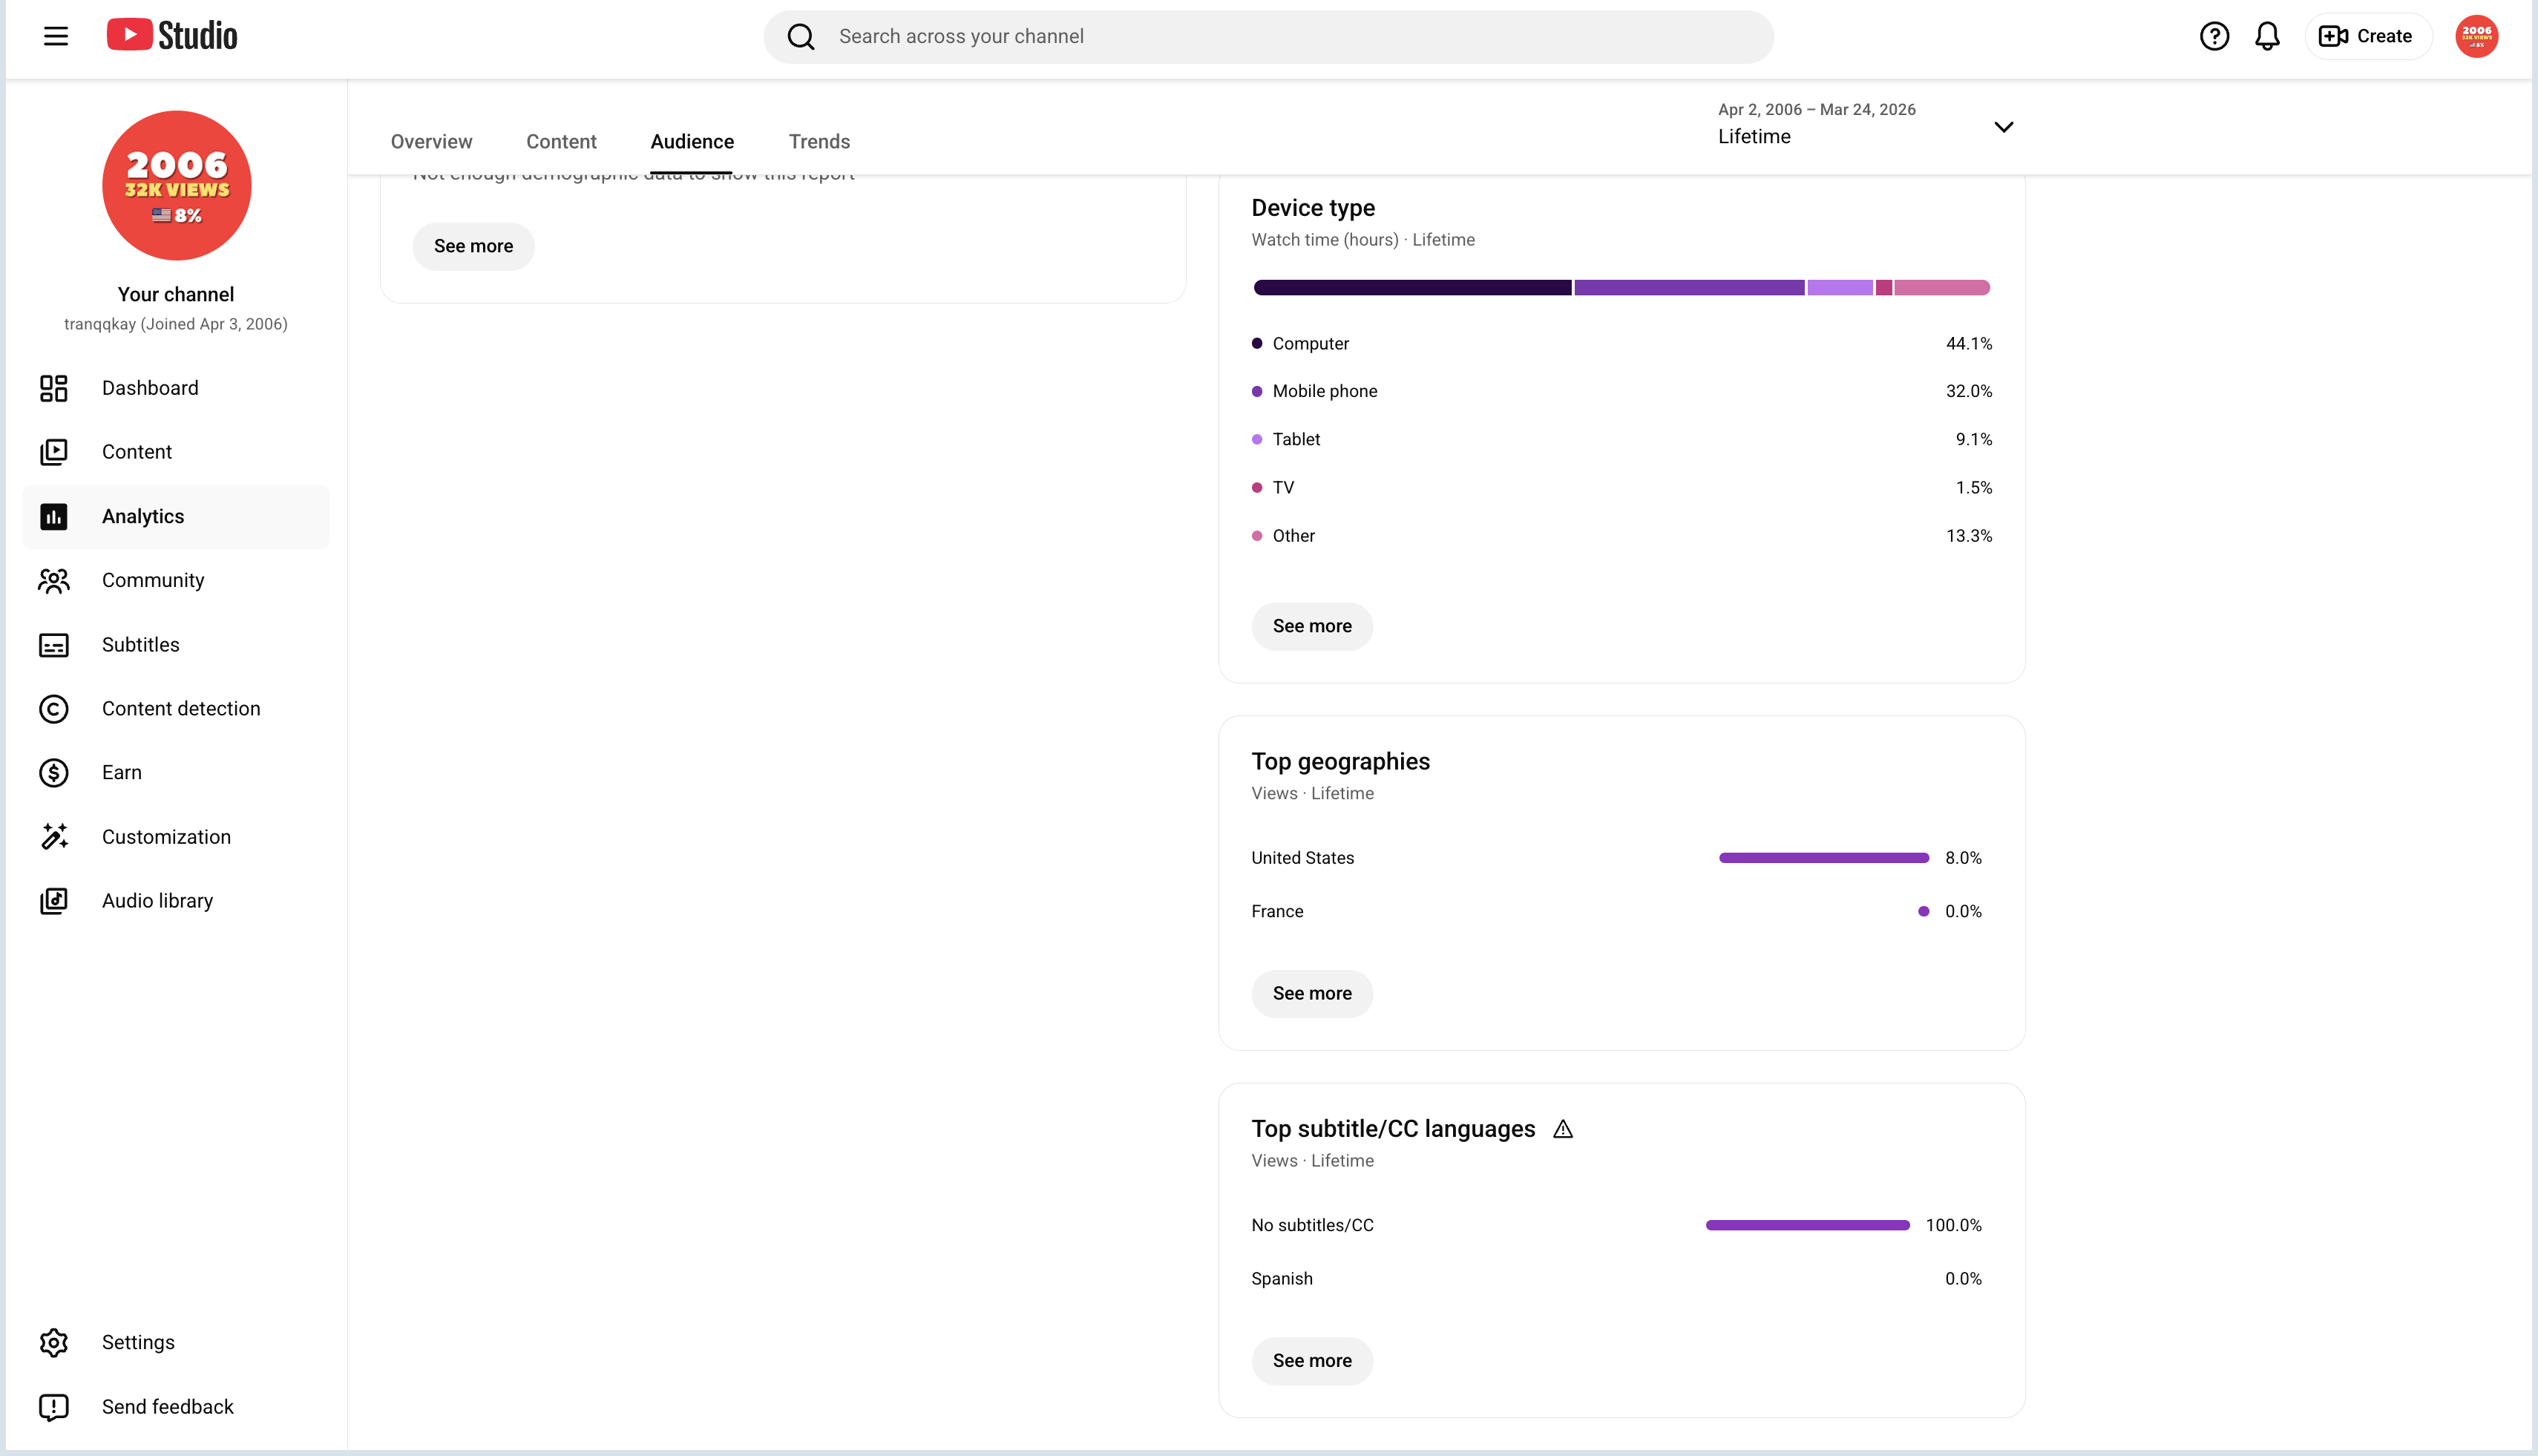Open the hamburger navigation menu

coord(56,36)
